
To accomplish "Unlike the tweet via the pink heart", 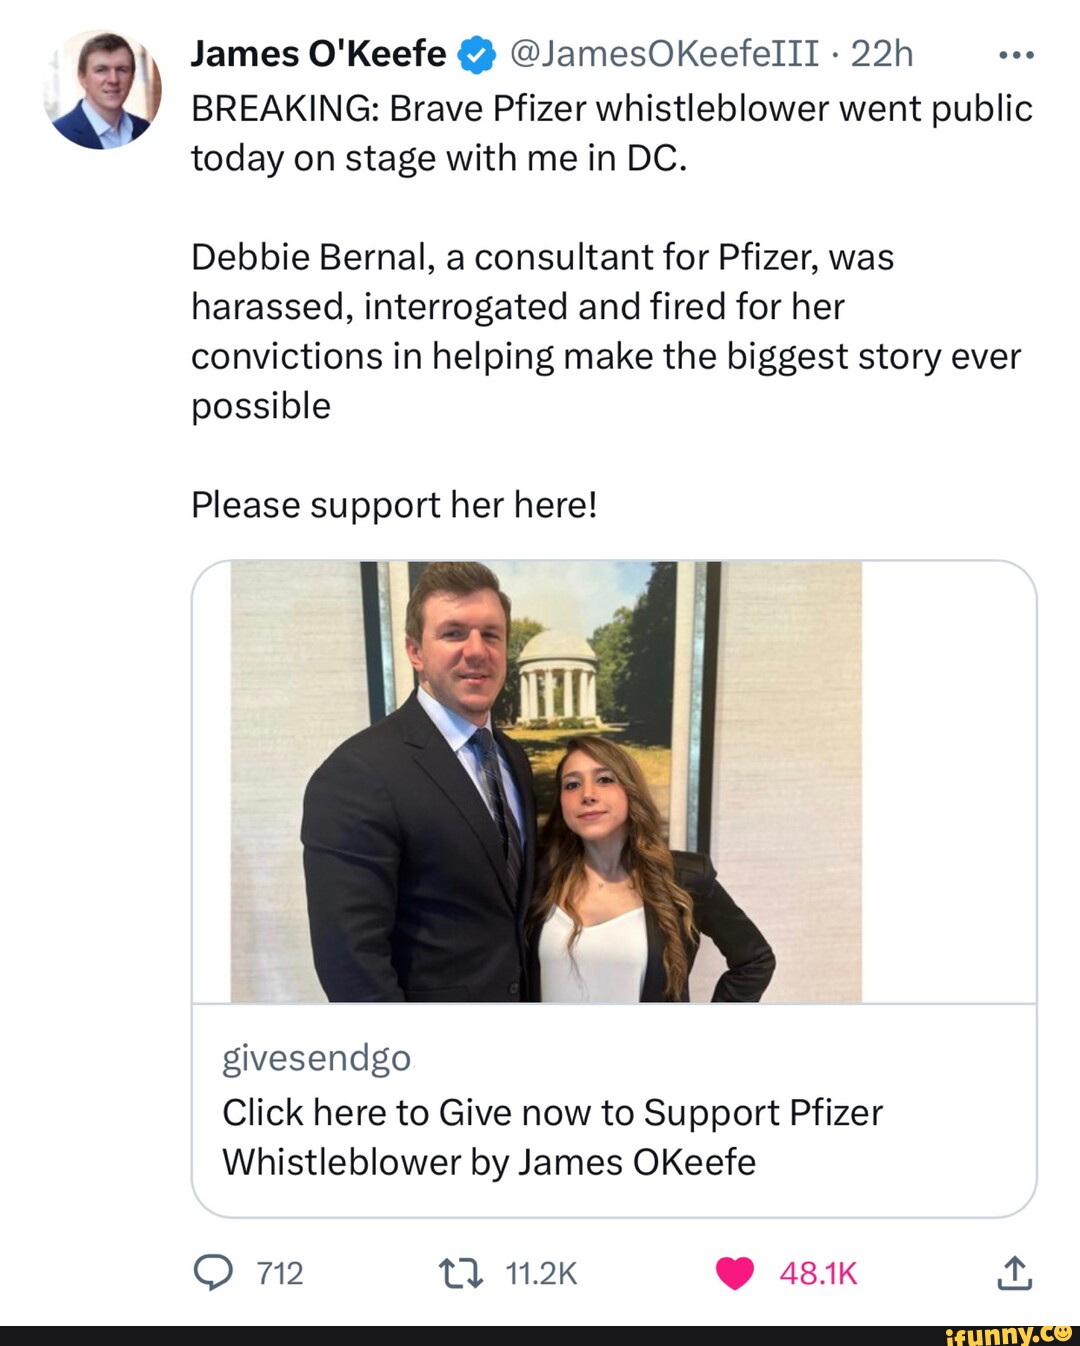I will click(735, 1272).
